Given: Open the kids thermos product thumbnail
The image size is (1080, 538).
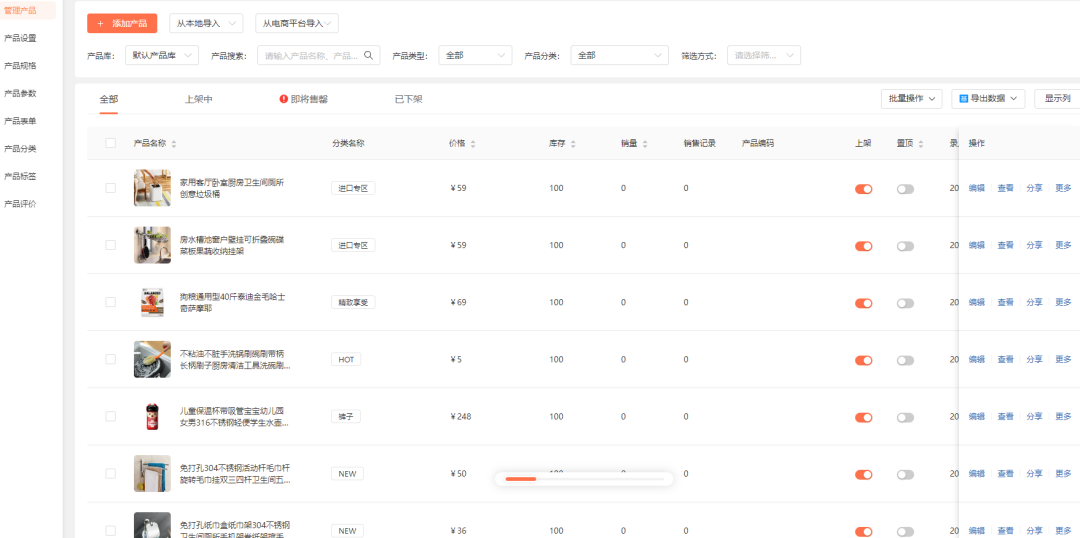Looking at the screenshot, I should point(152,417).
